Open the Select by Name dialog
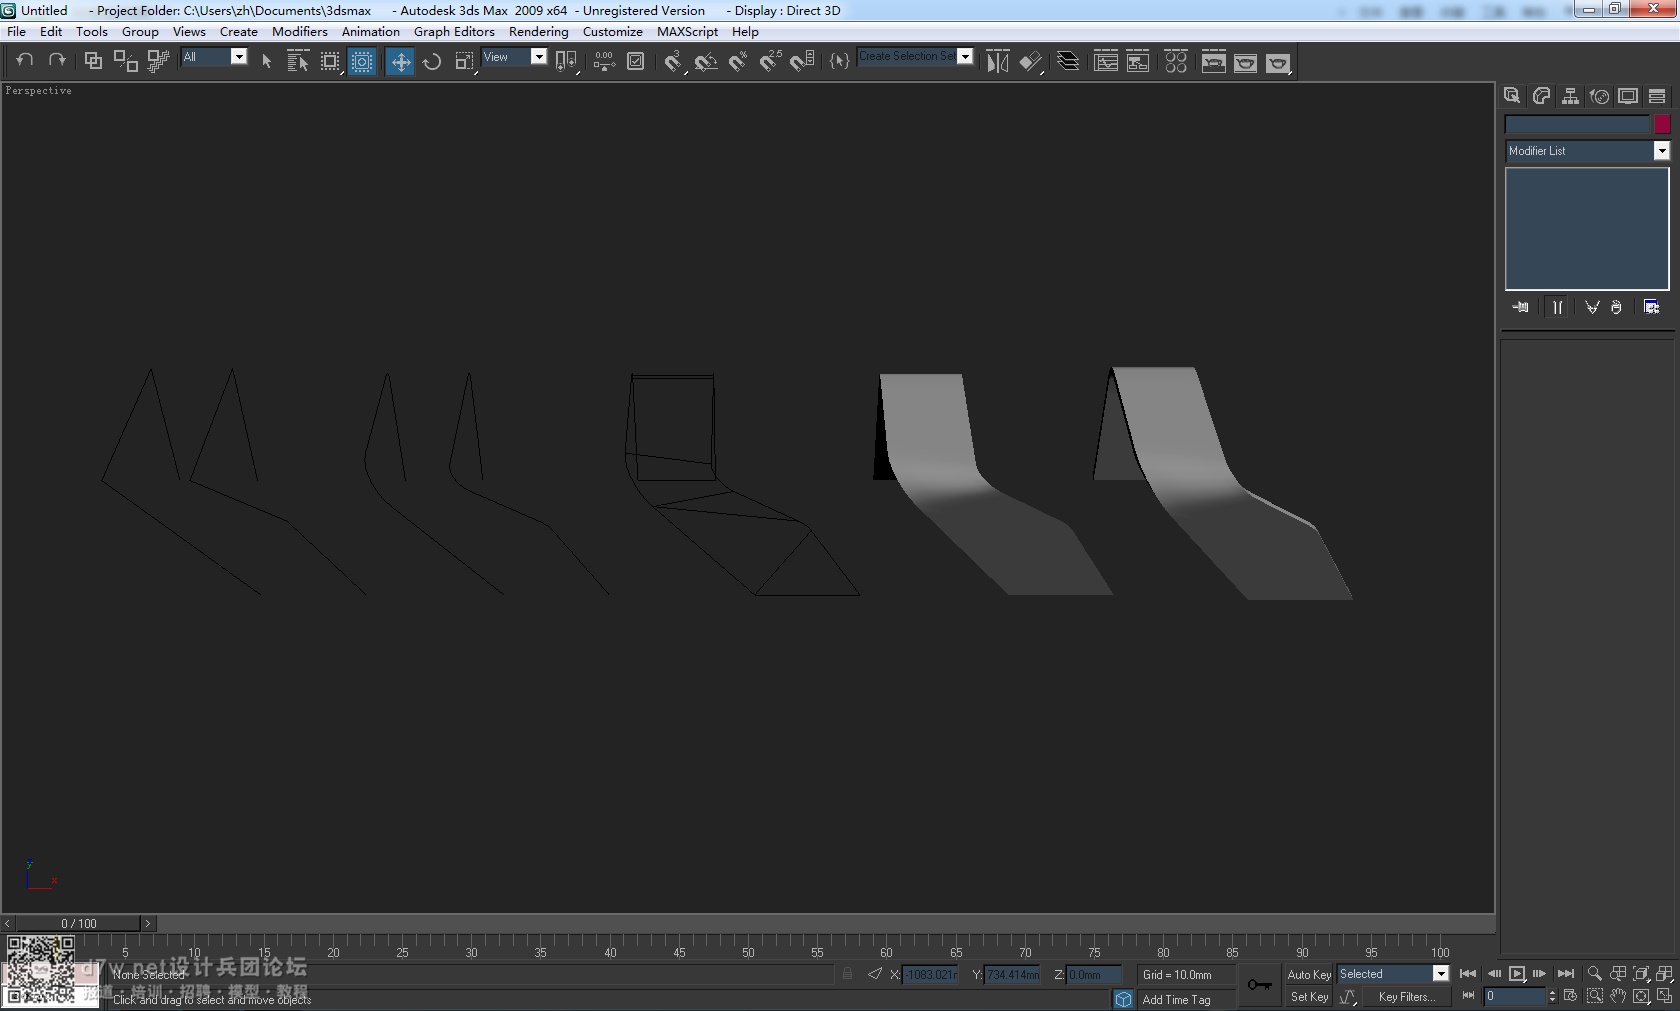The image size is (1680, 1011). [298, 61]
